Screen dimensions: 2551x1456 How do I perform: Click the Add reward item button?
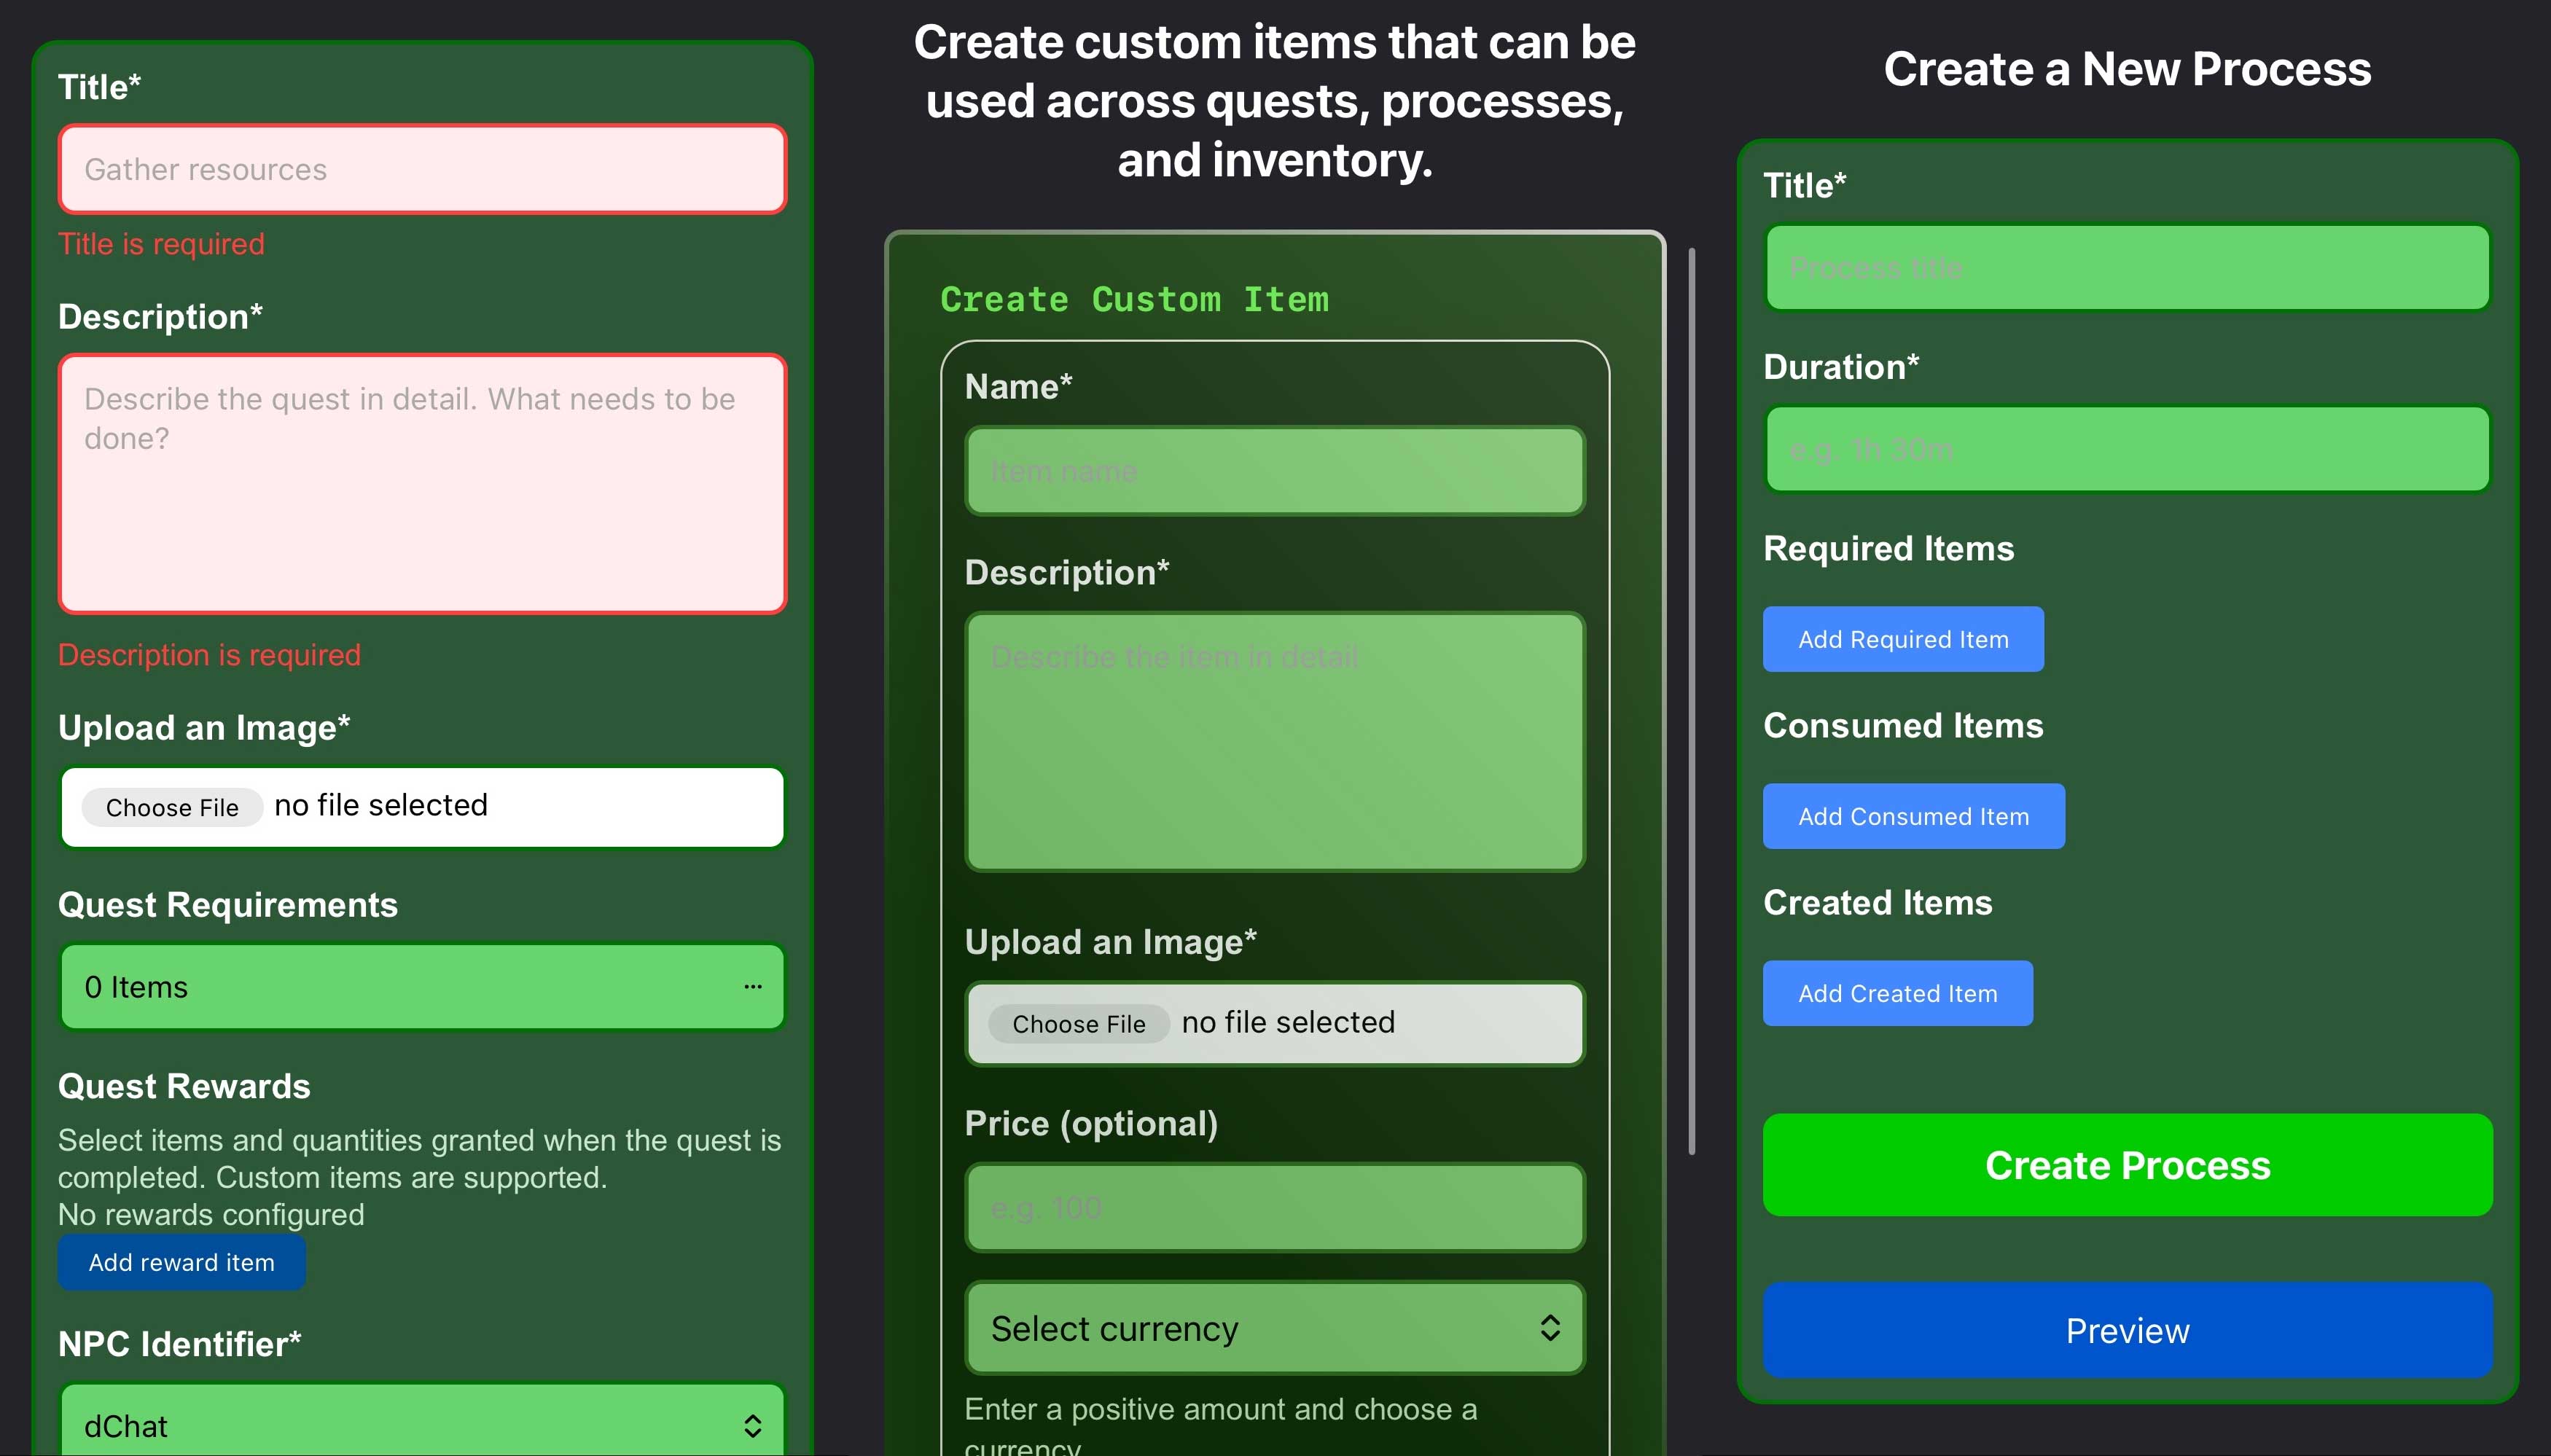click(x=181, y=1262)
